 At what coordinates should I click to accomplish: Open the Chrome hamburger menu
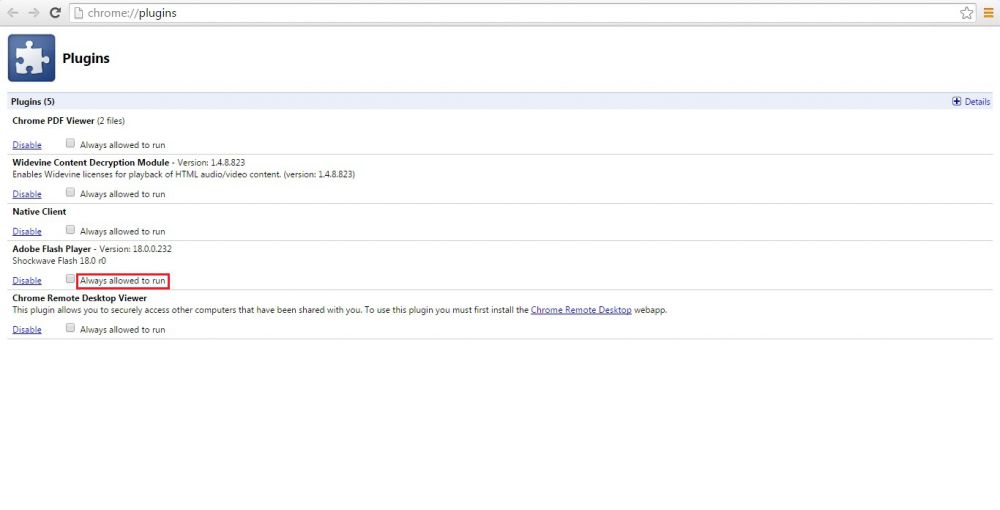(989, 13)
